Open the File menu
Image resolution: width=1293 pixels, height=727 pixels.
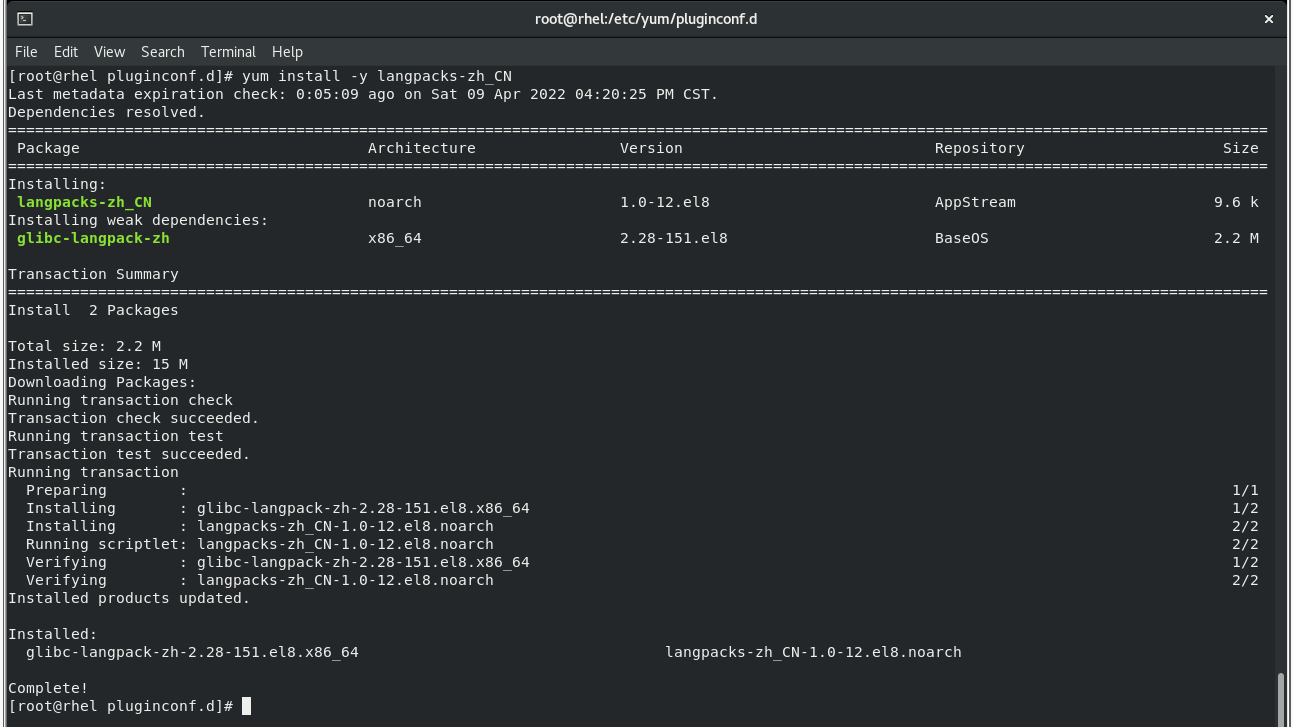click(25, 51)
